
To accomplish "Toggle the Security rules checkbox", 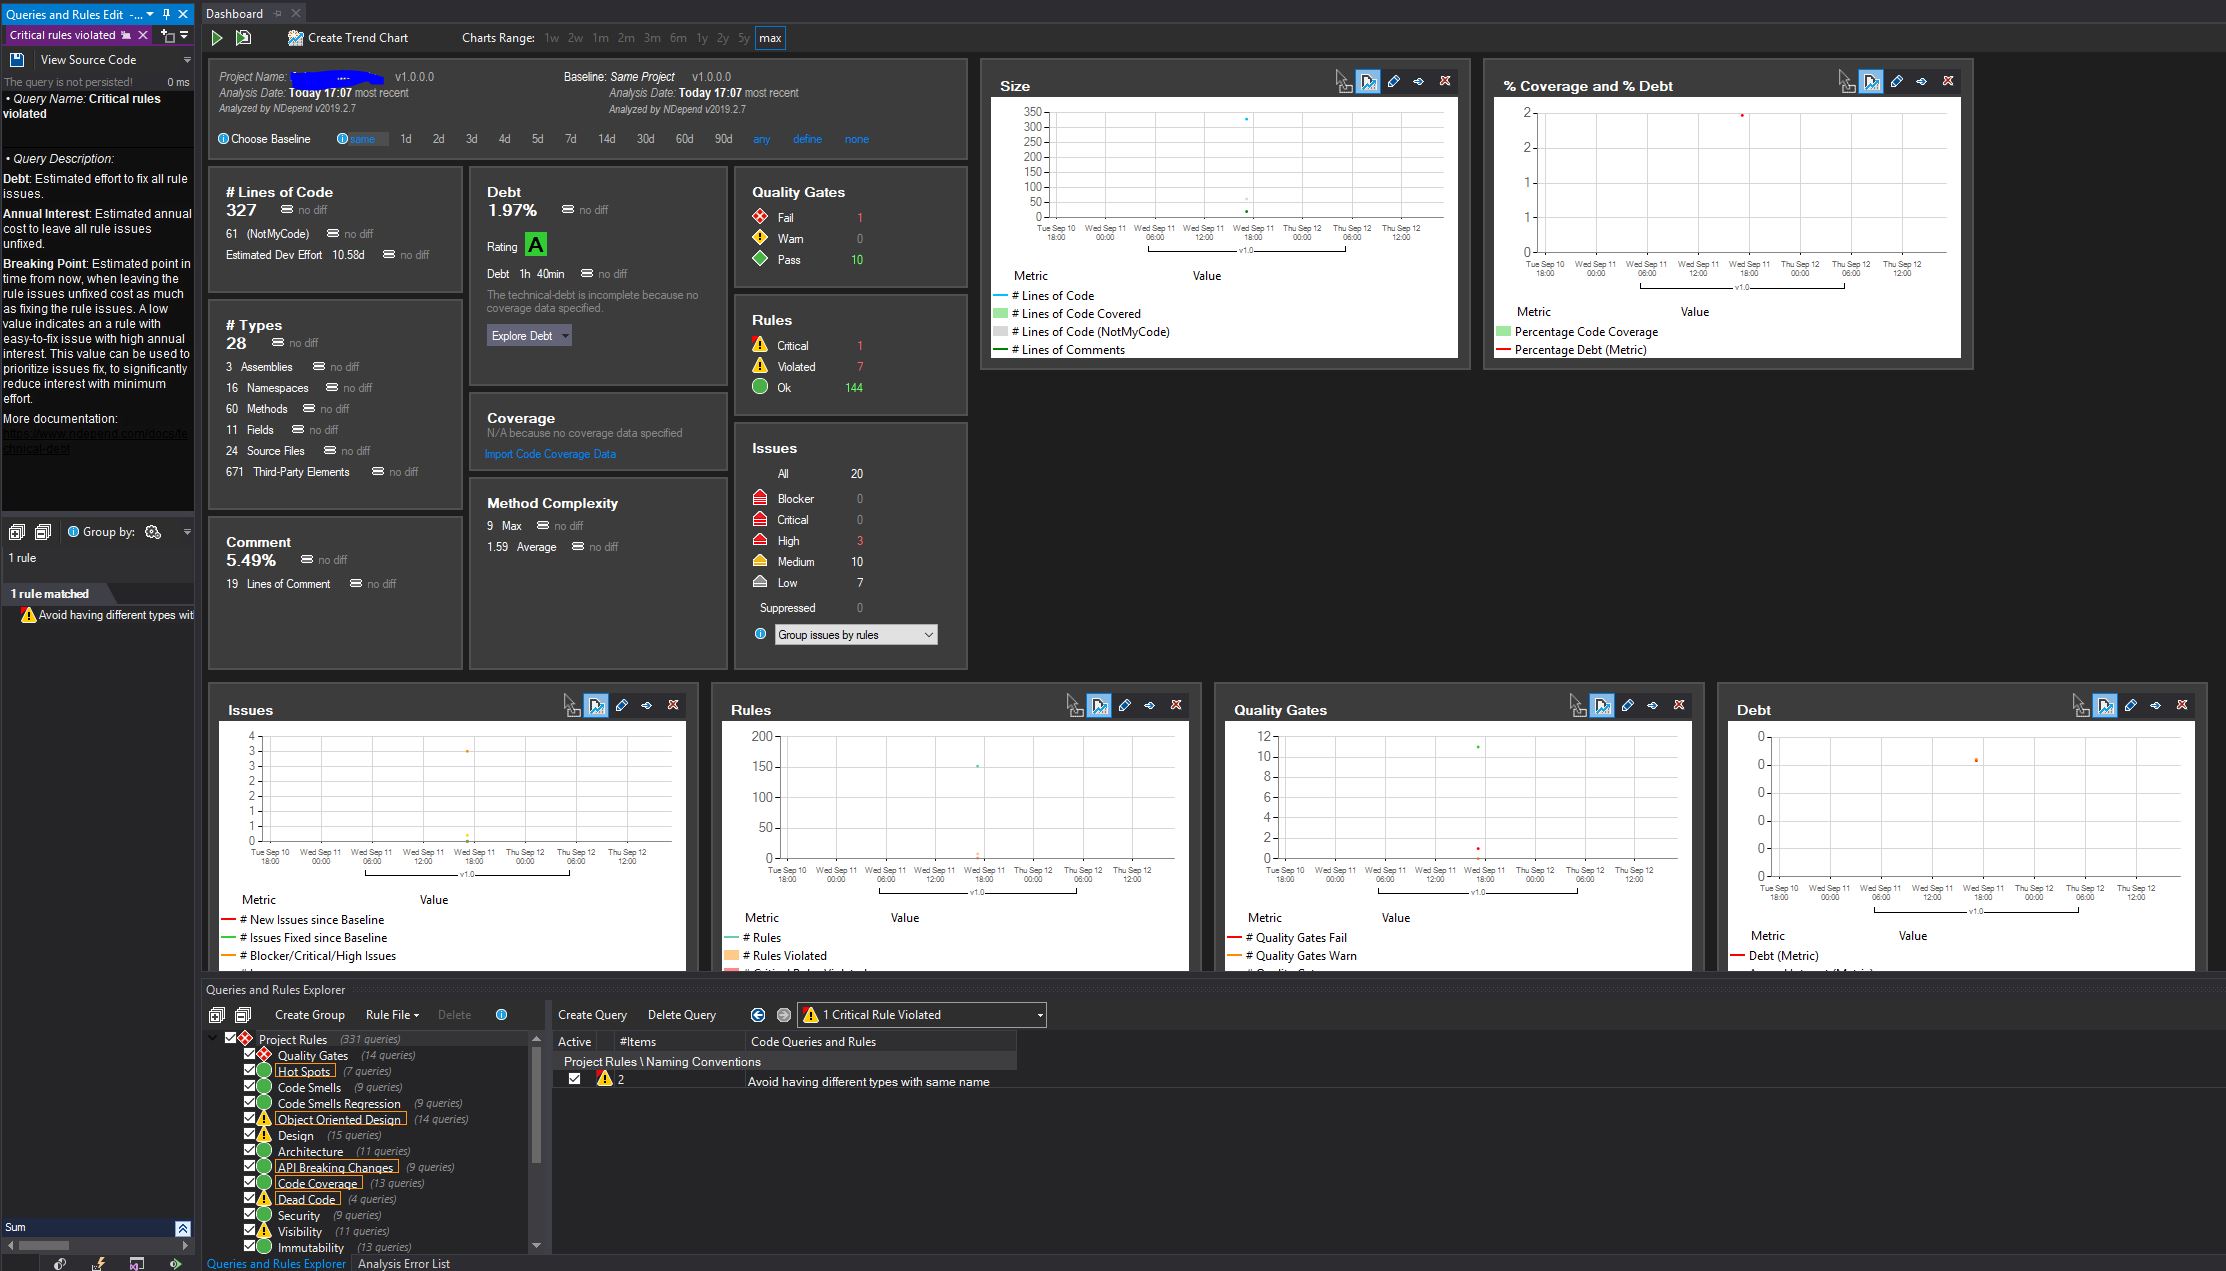I will pyautogui.click(x=250, y=1214).
